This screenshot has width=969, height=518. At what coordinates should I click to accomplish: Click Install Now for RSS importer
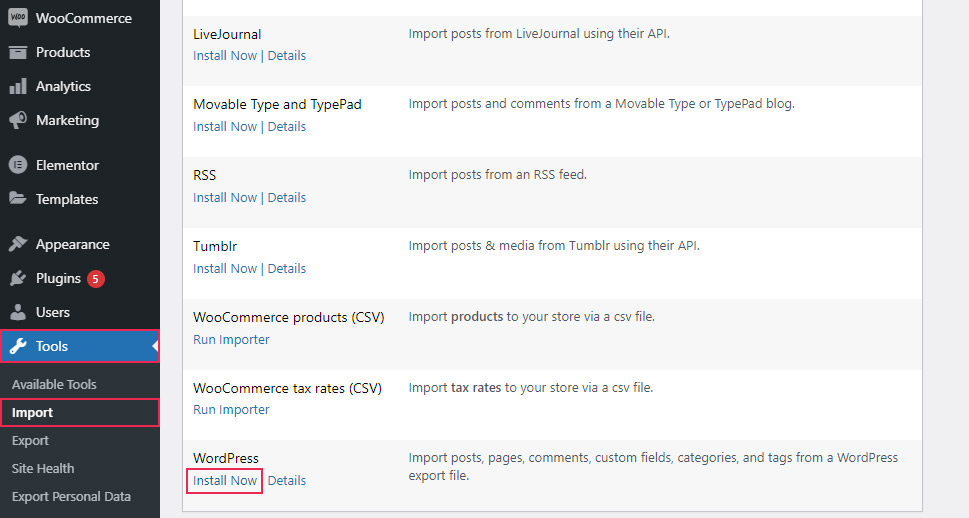tap(225, 198)
